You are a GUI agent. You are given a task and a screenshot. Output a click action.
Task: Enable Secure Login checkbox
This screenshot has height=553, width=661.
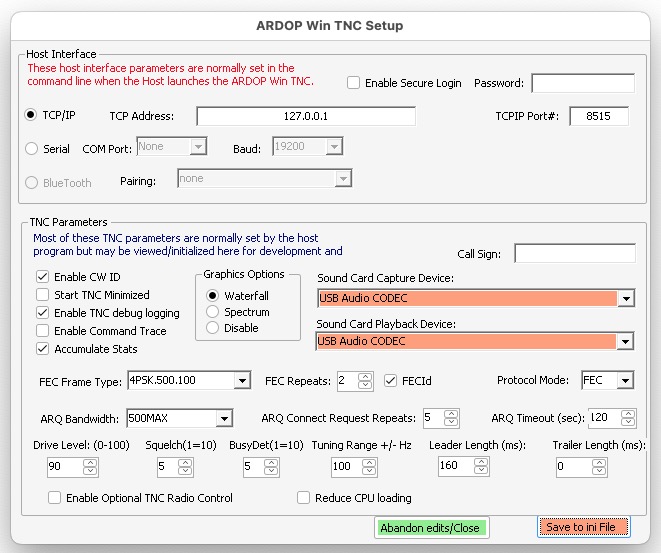coord(354,83)
